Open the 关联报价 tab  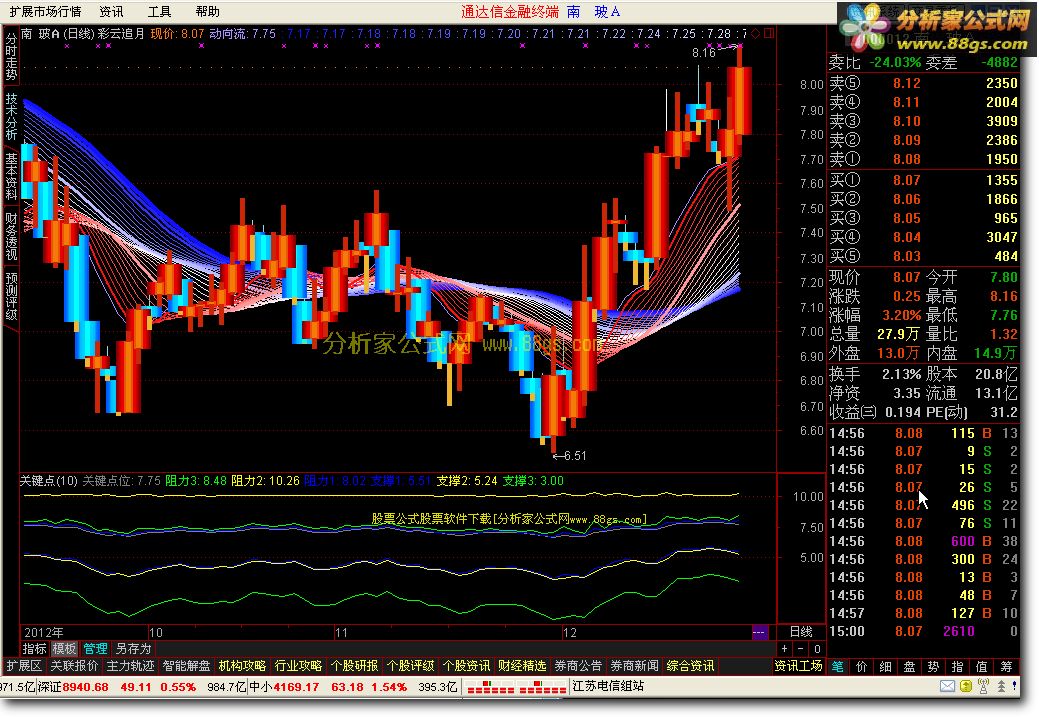tap(74, 666)
